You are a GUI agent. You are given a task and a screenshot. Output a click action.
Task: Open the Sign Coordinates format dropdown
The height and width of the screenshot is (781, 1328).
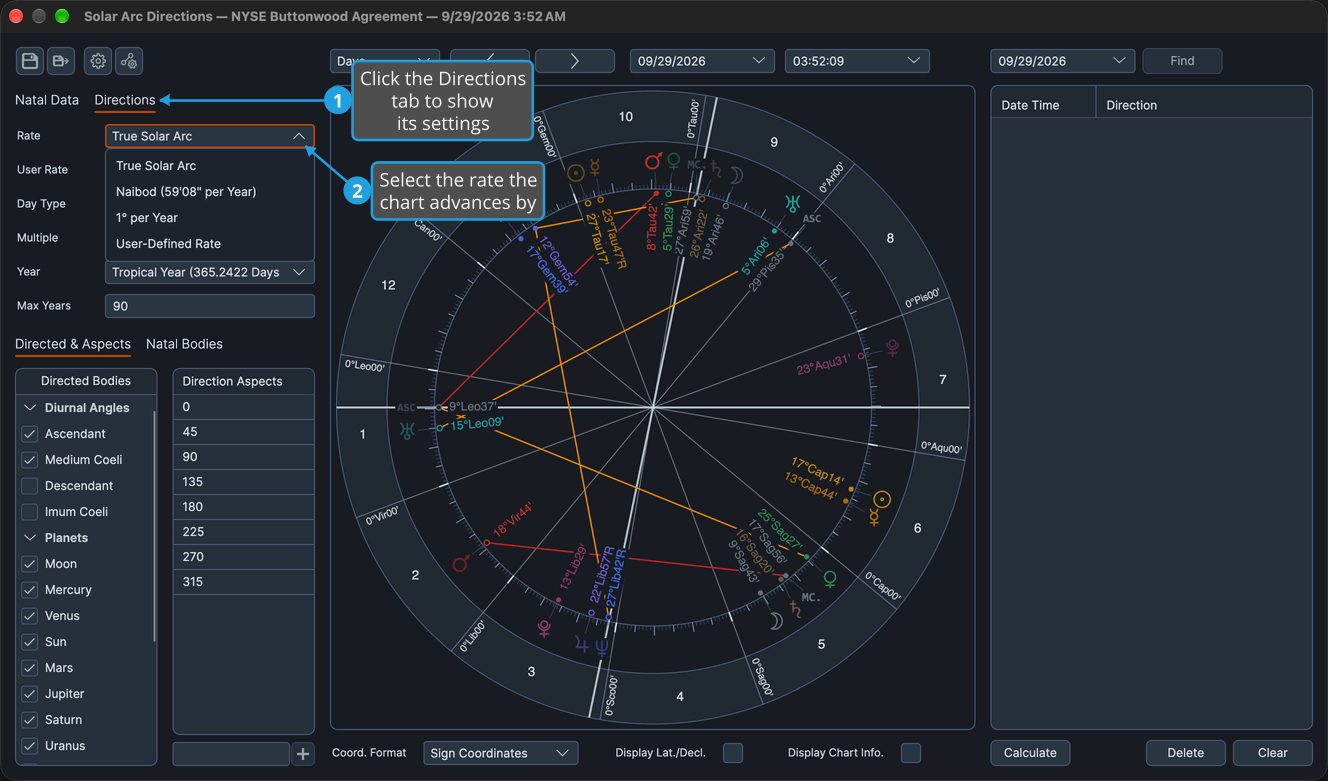pos(501,753)
